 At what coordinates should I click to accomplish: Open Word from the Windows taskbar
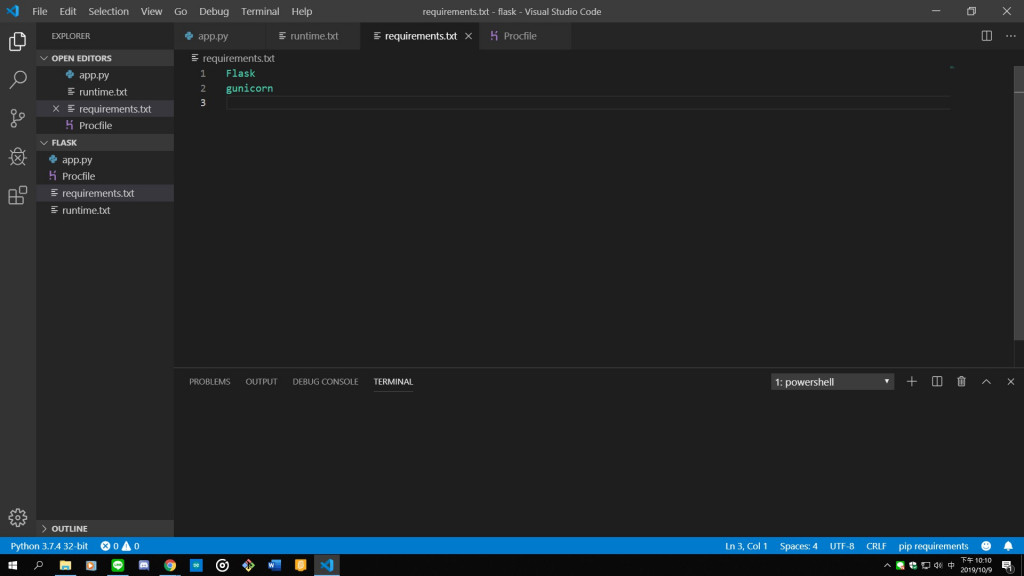click(x=274, y=565)
